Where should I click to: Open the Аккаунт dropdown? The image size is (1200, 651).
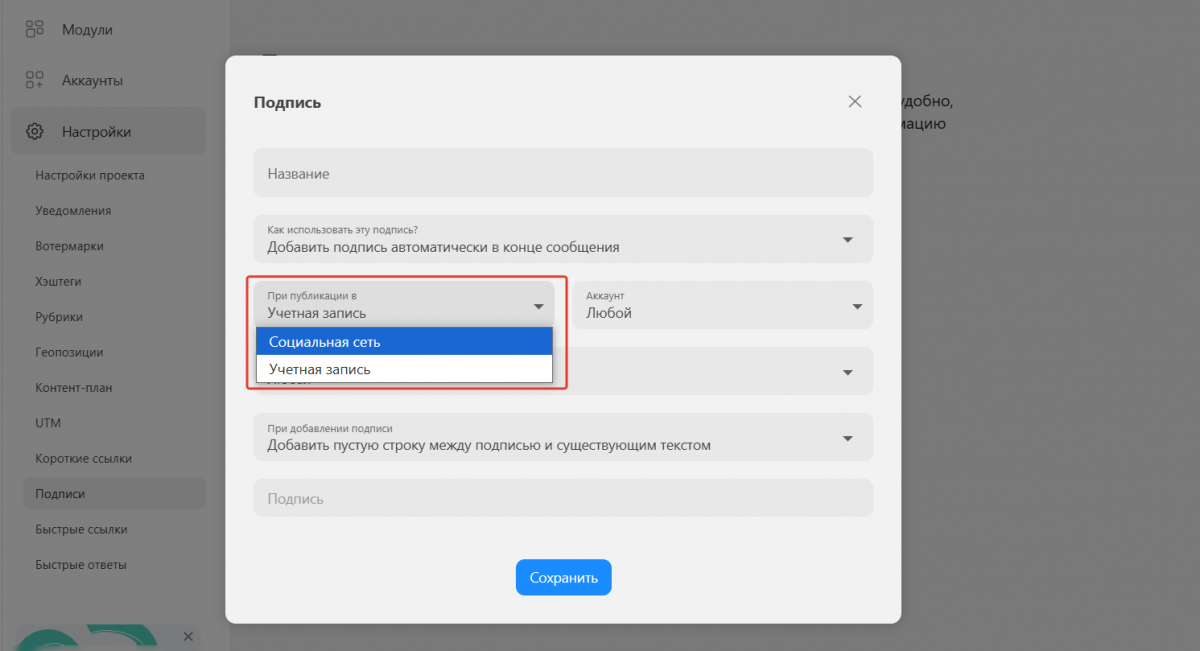coord(723,305)
